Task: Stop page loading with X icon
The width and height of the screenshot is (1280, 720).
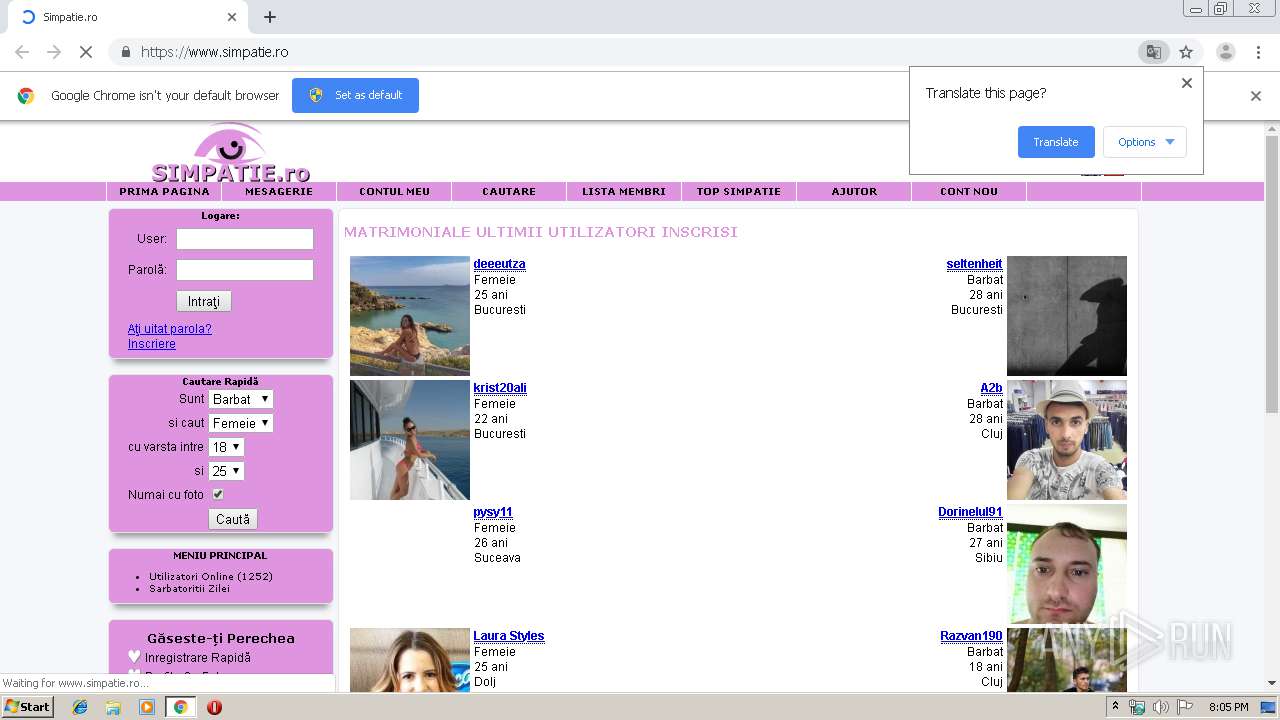Action: point(86,52)
